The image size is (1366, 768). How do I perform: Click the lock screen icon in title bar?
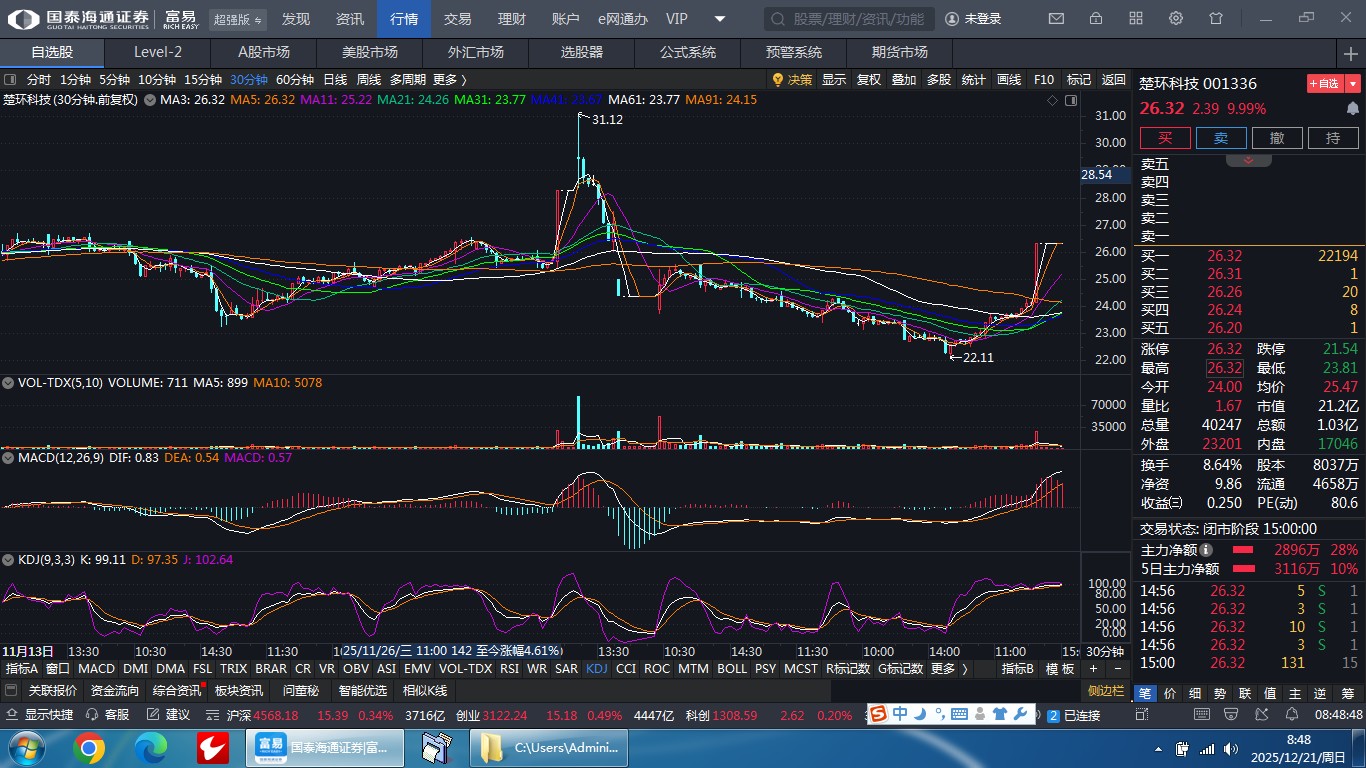(1096, 19)
